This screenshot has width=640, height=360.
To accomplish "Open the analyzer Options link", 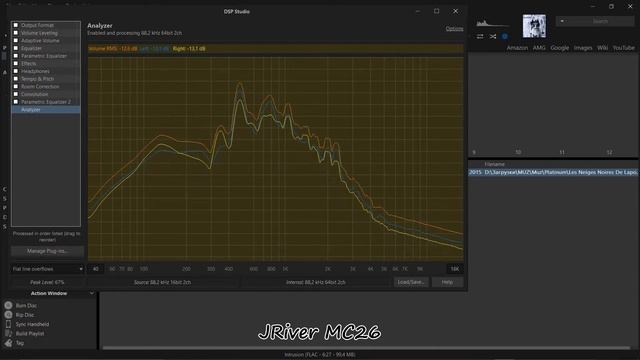I will point(454,29).
